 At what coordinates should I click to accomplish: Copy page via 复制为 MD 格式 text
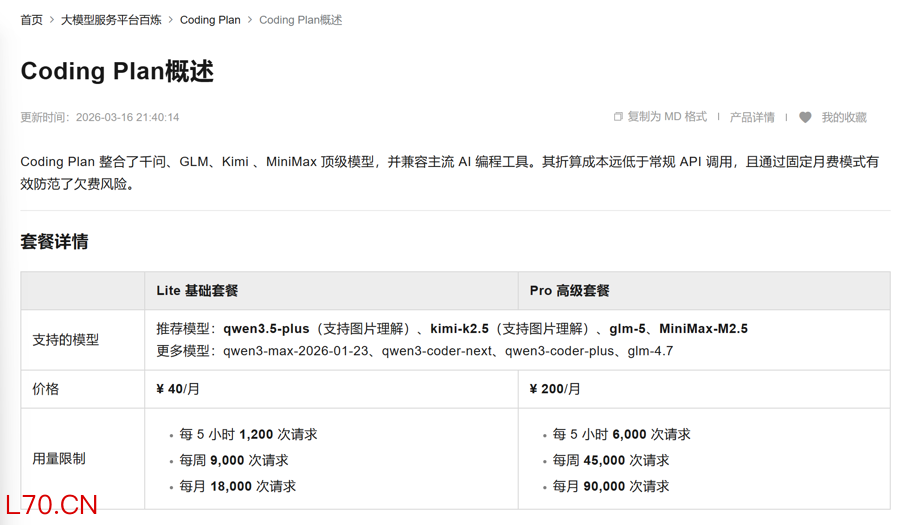click(x=666, y=117)
